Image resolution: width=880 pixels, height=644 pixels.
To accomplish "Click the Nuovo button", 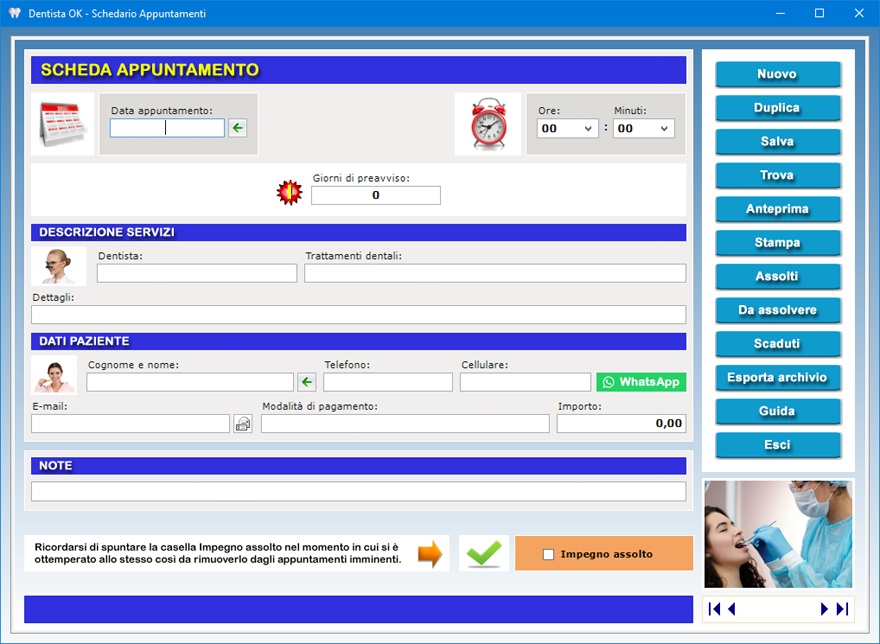I will pyautogui.click(x=778, y=74).
